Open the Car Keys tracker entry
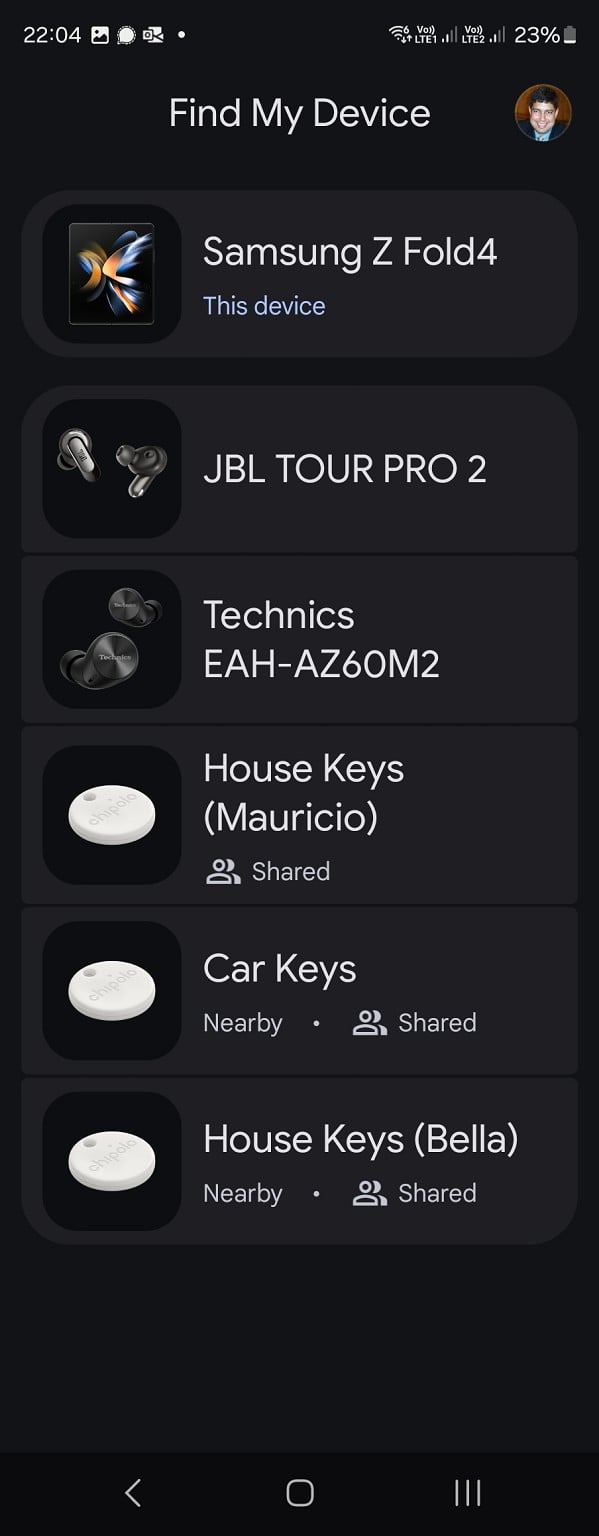 click(299, 991)
